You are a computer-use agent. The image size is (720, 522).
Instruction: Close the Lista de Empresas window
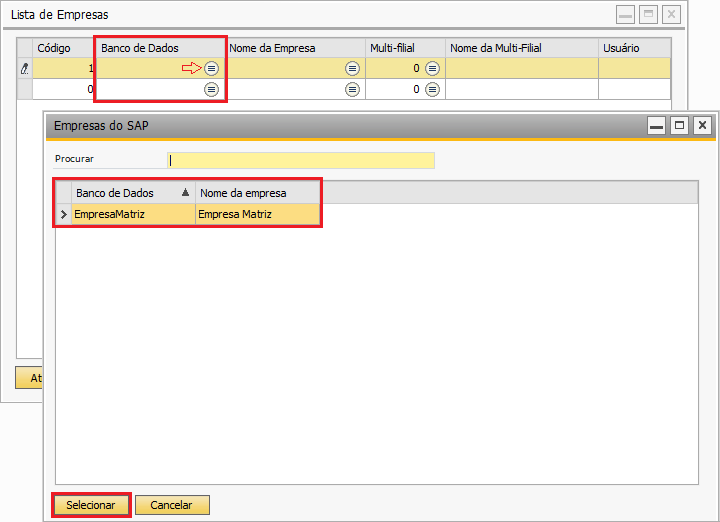671,15
